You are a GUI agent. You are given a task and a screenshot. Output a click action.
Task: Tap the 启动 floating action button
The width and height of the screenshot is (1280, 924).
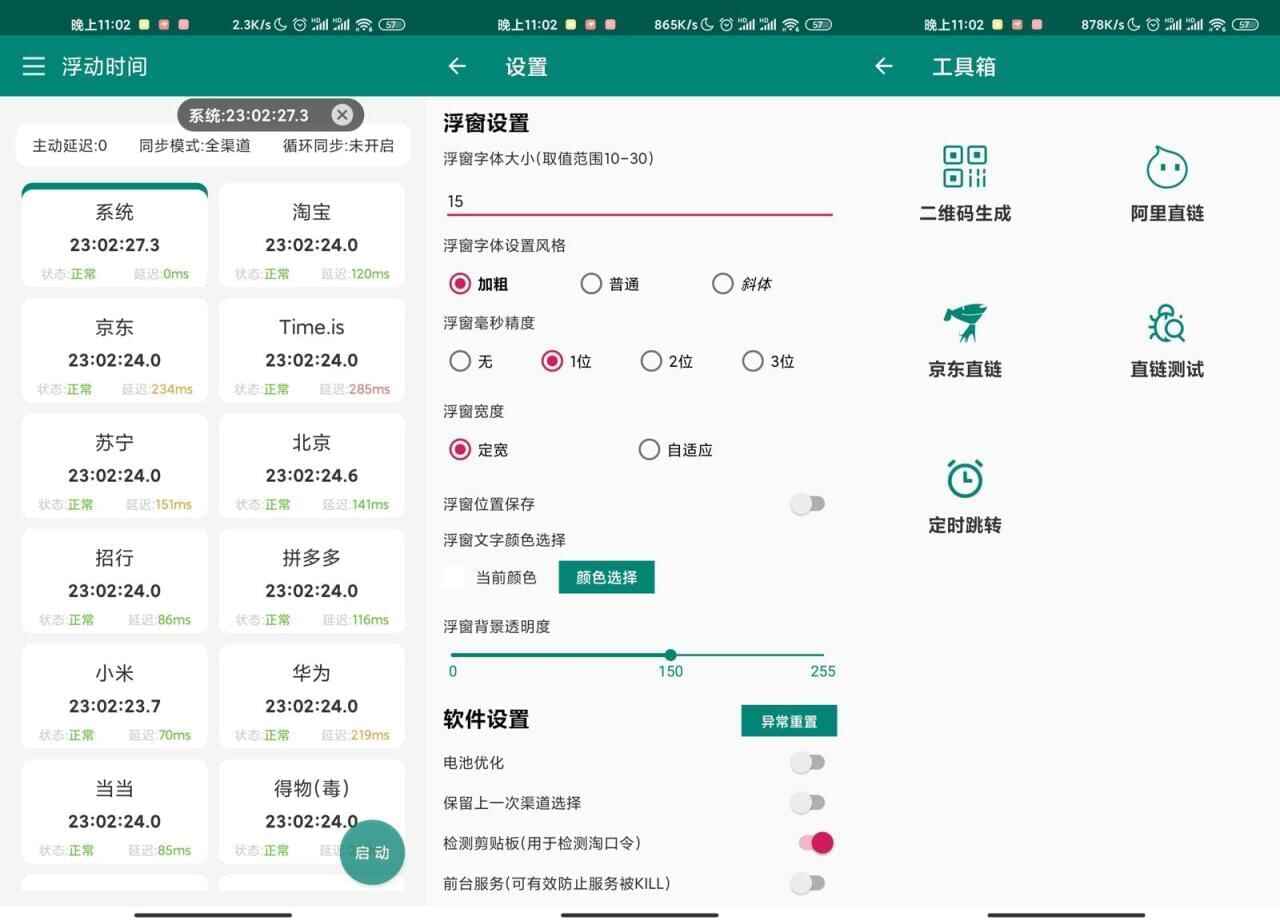(x=372, y=853)
